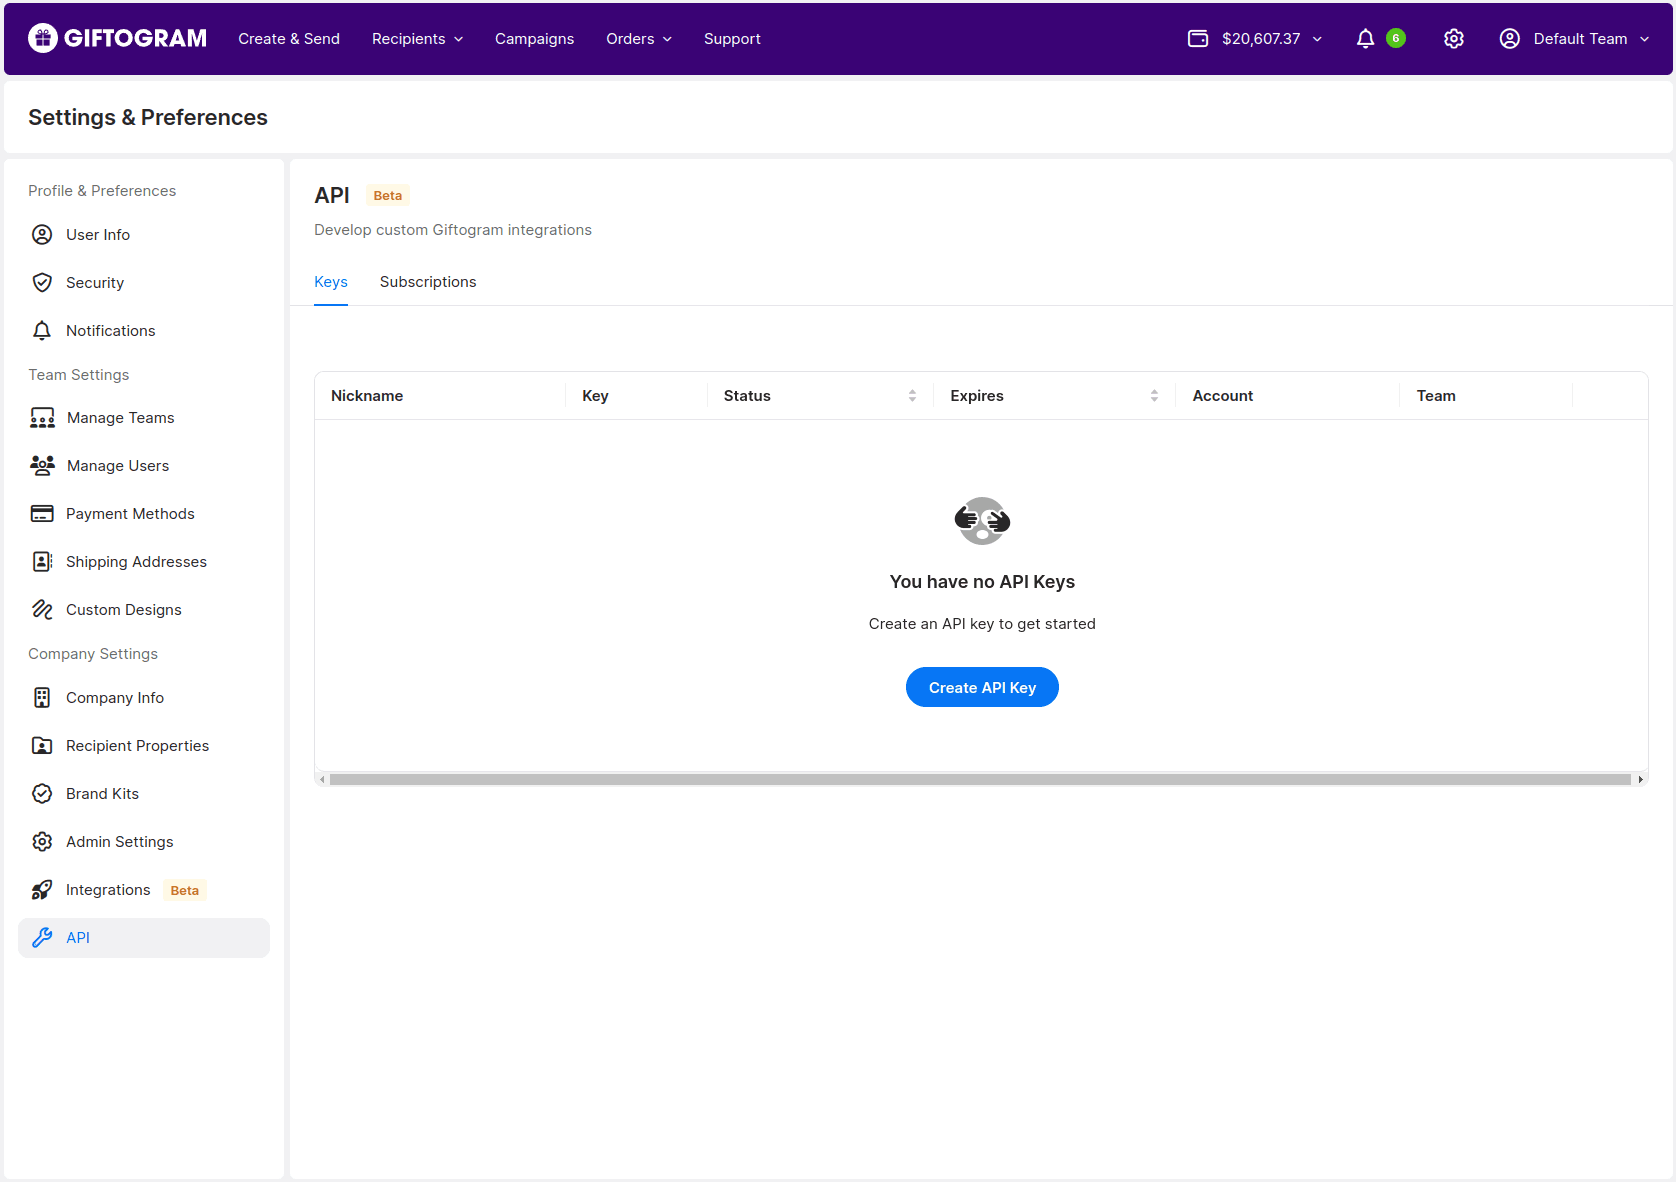
Task: Click the Notifications sidebar label
Action: tap(111, 331)
